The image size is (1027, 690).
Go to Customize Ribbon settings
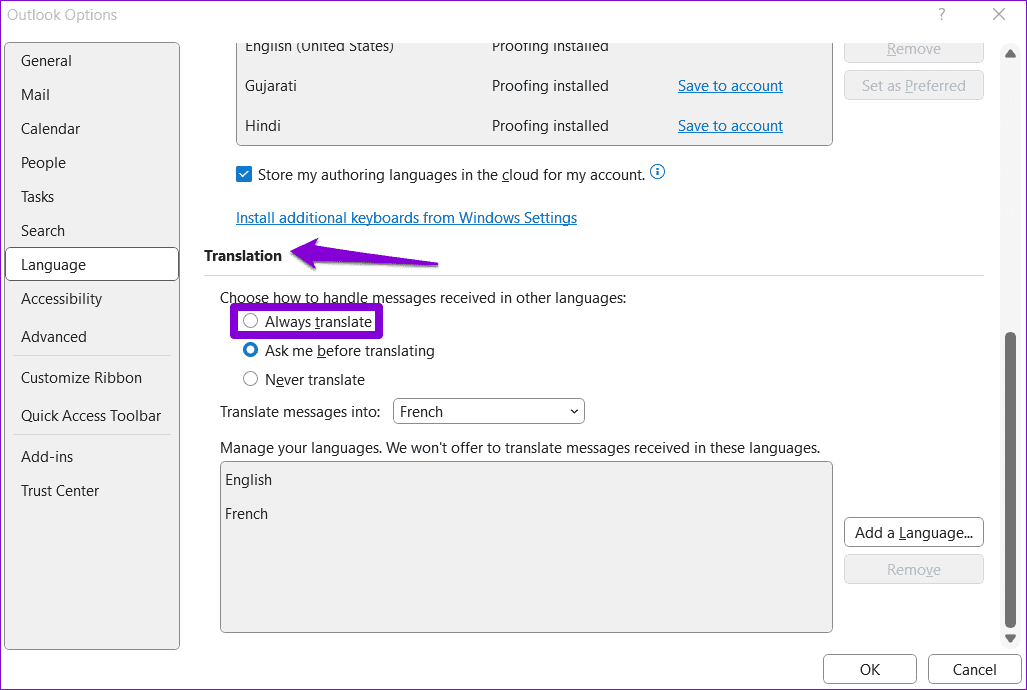tap(92, 378)
